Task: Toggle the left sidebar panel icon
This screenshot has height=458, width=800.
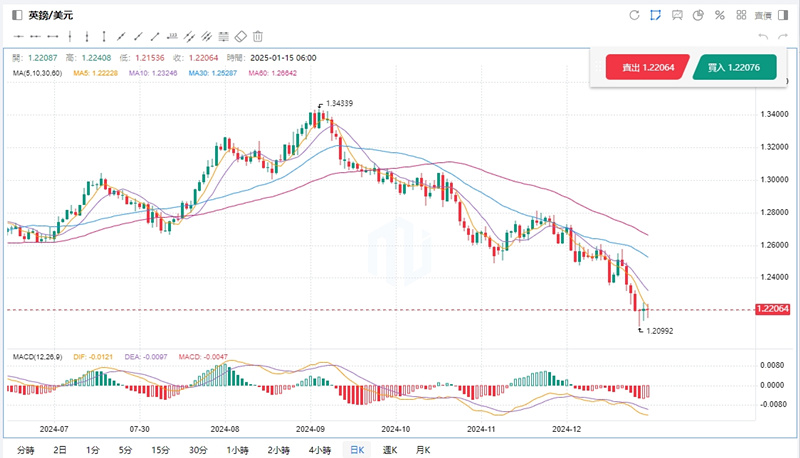Action: (x=16, y=15)
